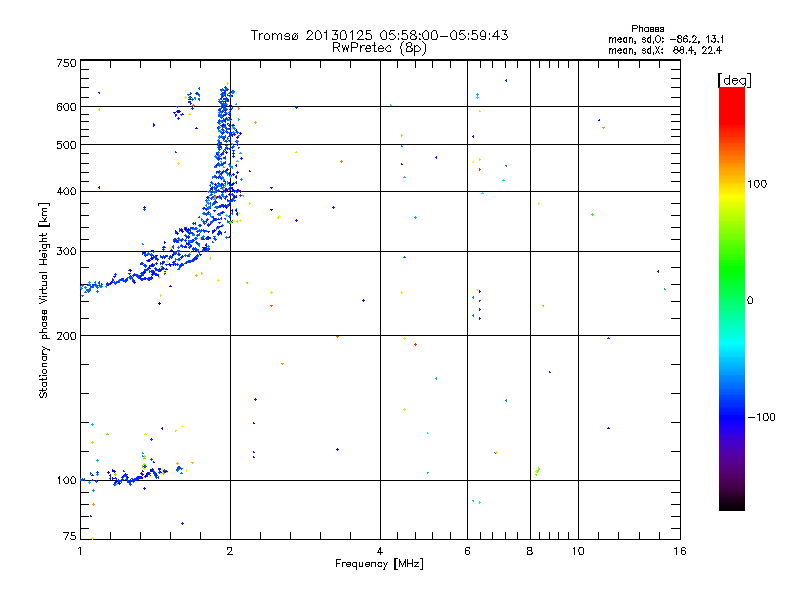The width and height of the screenshot is (800, 600).
Task: Click the colorbar tick label '-100'
Action: pos(761,417)
